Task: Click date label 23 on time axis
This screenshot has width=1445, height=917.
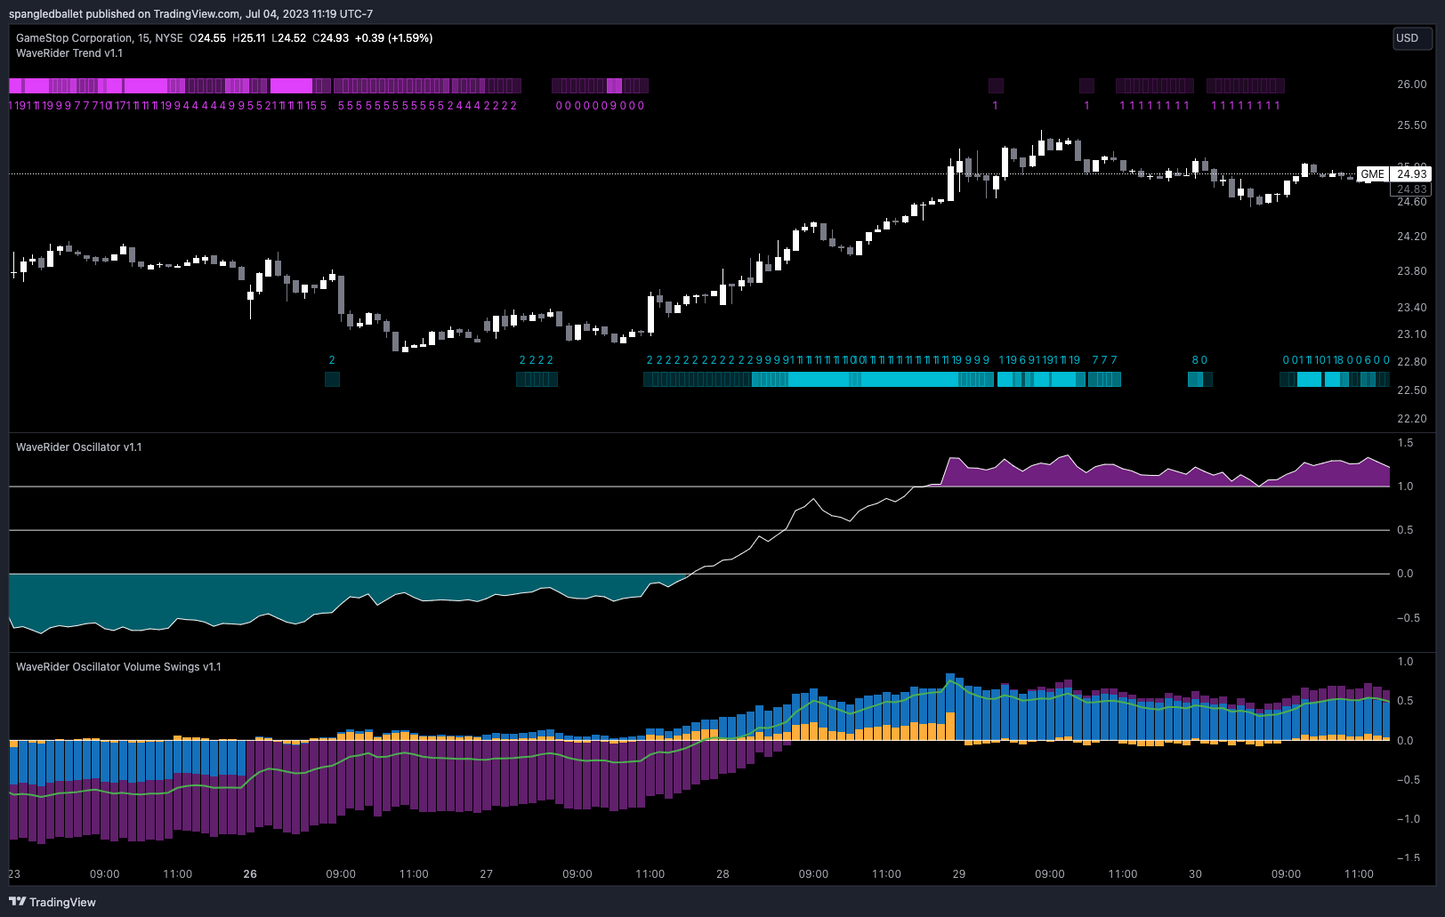Action: click(14, 874)
